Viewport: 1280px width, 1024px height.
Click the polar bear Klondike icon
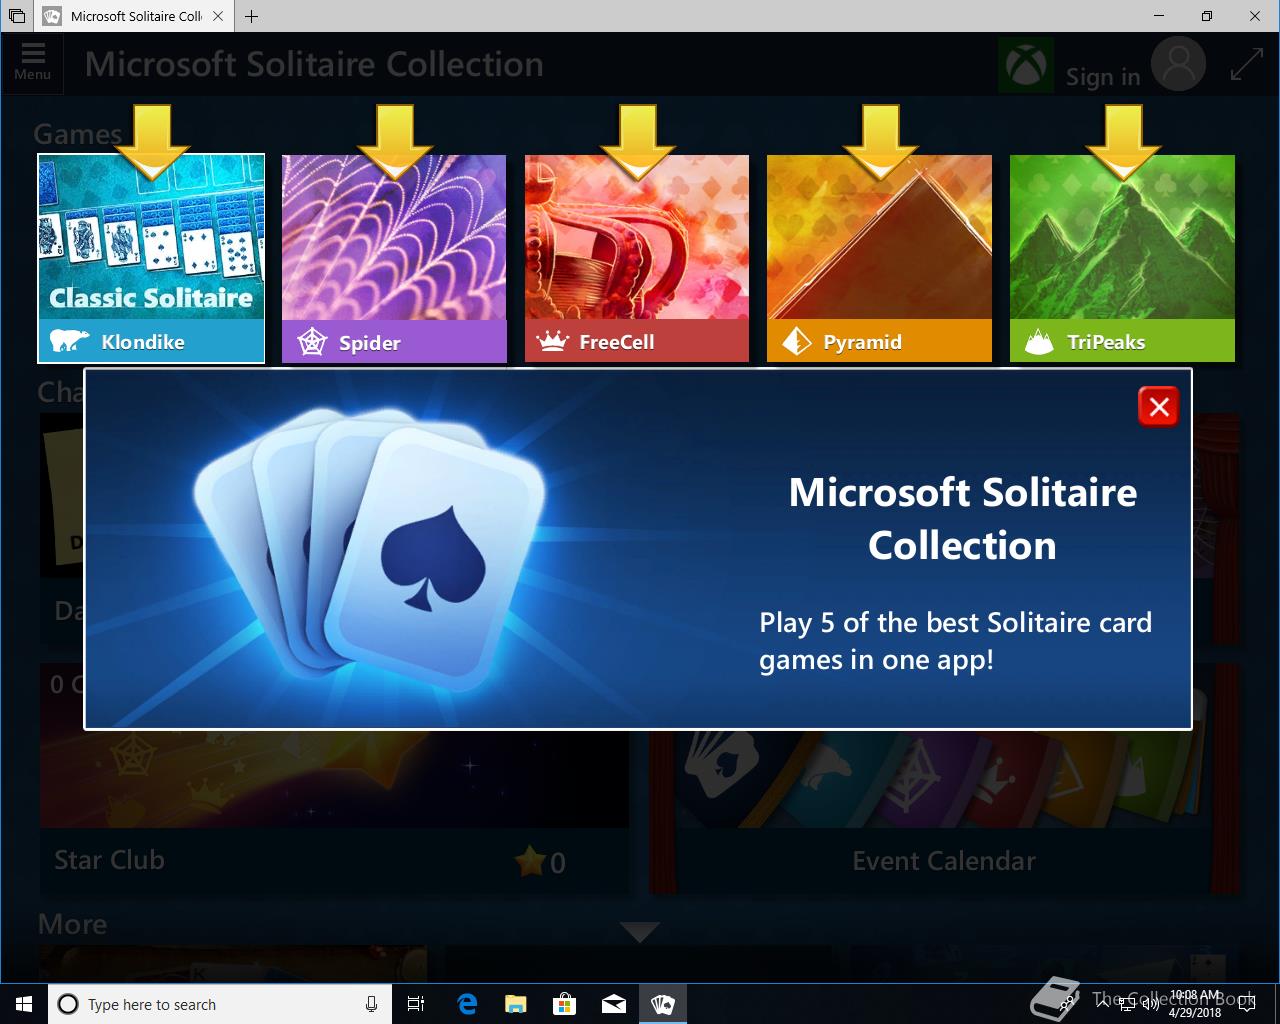point(69,341)
